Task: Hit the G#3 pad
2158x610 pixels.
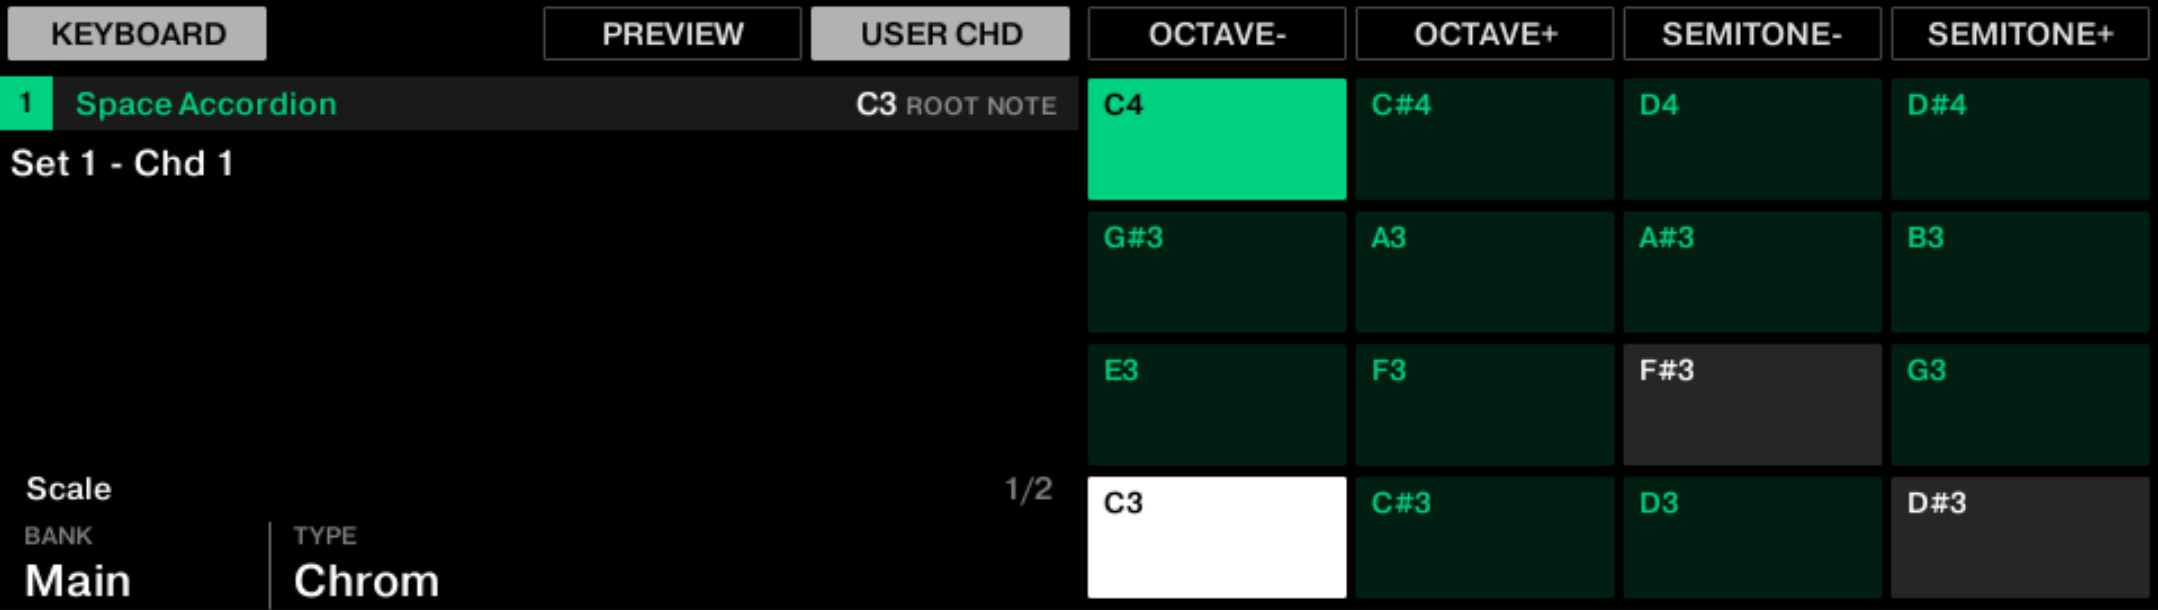Action: click(1216, 271)
